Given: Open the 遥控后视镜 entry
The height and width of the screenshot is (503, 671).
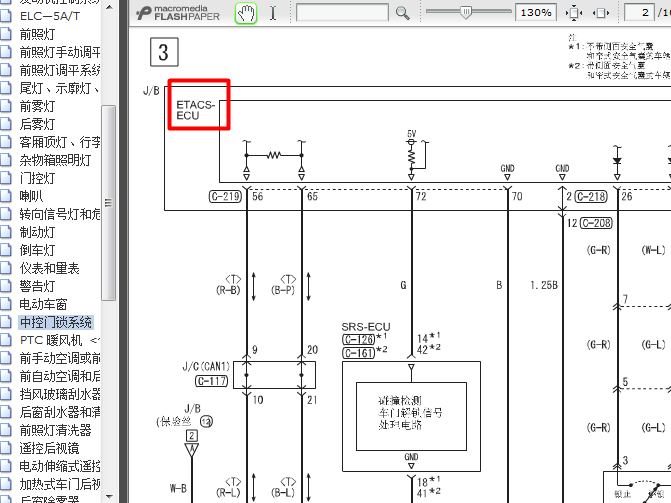Looking at the screenshot, I should tap(49, 448).
